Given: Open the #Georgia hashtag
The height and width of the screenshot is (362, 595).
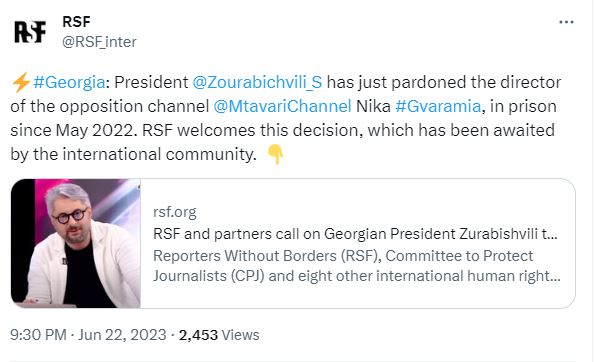Looking at the screenshot, I should [x=69, y=82].
